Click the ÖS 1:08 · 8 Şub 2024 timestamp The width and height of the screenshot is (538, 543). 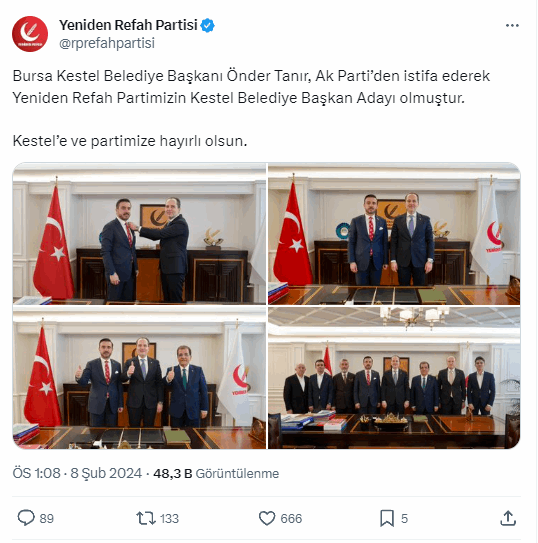click(77, 473)
